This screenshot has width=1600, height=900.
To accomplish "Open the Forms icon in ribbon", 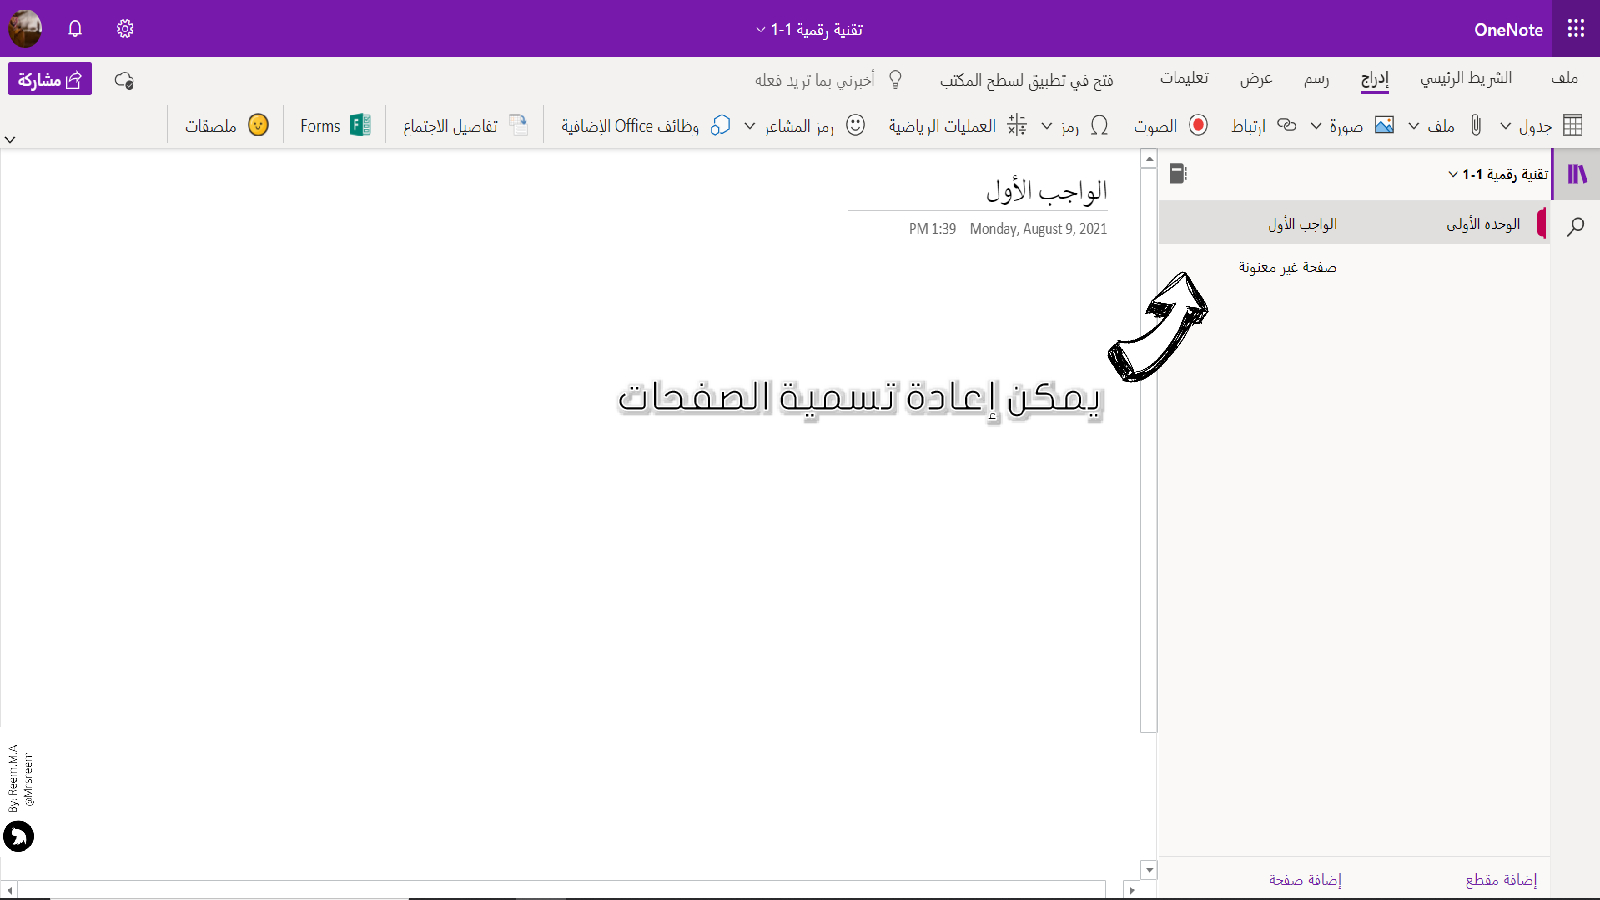I will click(x=360, y=126).
